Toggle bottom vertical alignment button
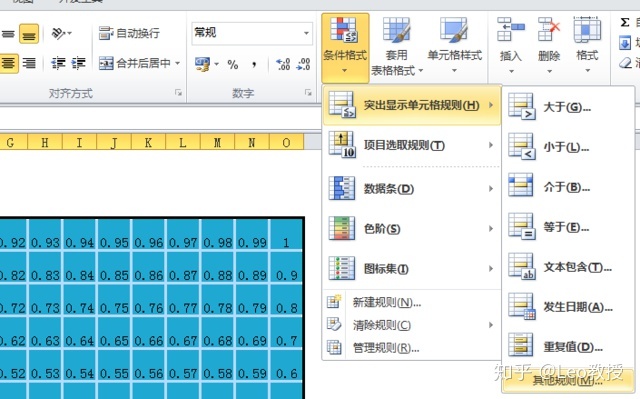Image resolution: width=640 pixels, height=399 pixels. pyautogui.click(x=29, y=34)
